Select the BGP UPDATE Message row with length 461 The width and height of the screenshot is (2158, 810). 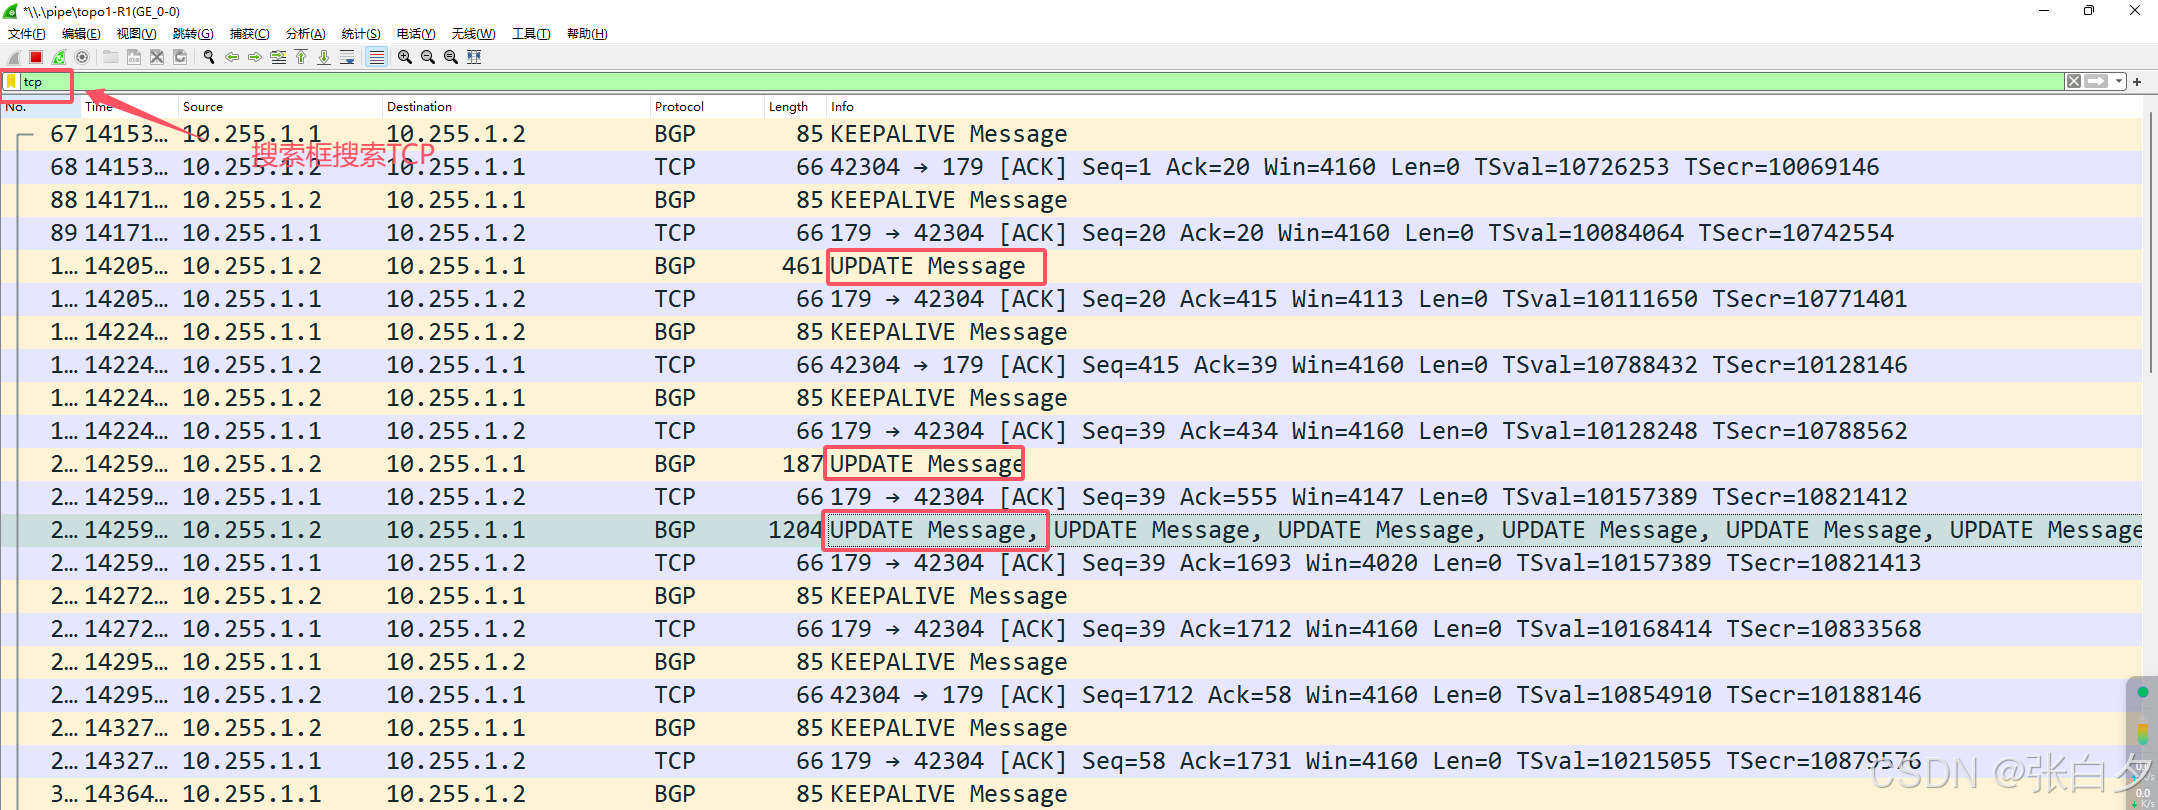coord(1072,266)
